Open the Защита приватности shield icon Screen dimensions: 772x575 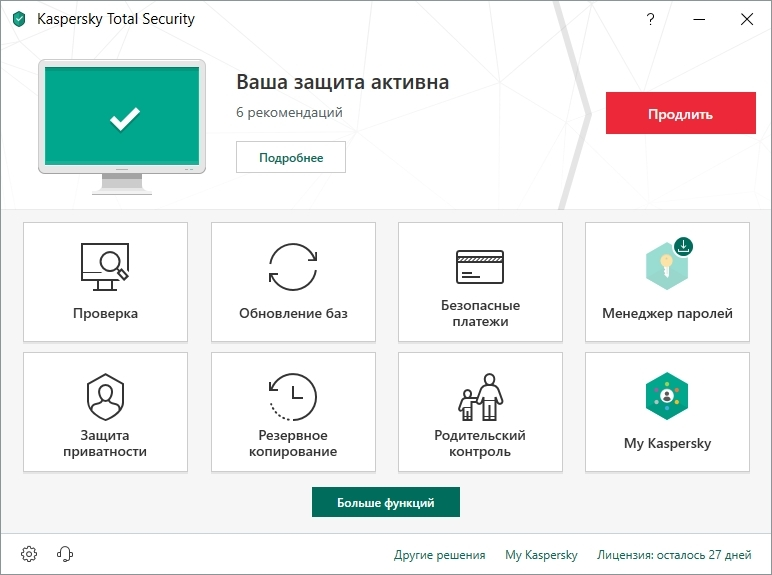point(105,397)
